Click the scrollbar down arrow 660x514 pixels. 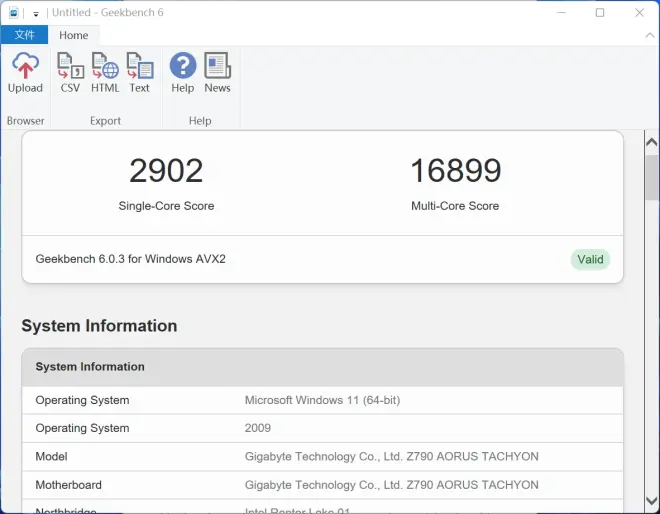pyautogui.click(x=651, y=505)
